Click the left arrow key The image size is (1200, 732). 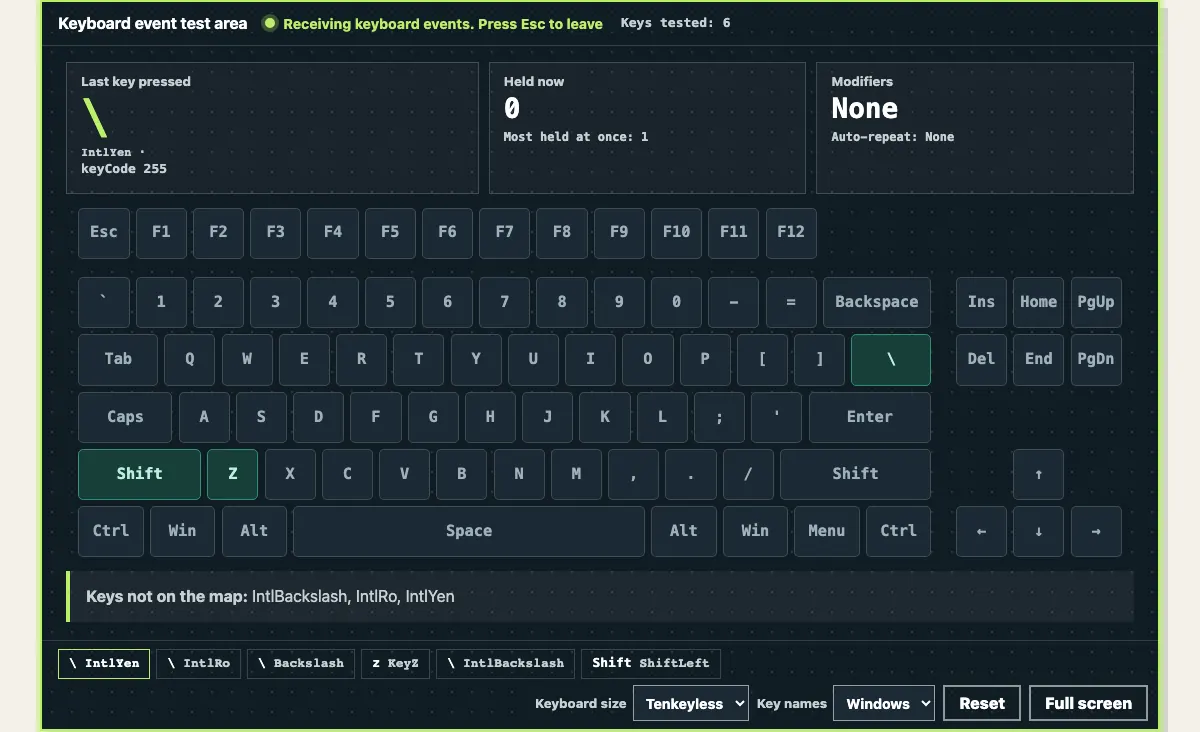pyautogui.click(x=981, y=531)
